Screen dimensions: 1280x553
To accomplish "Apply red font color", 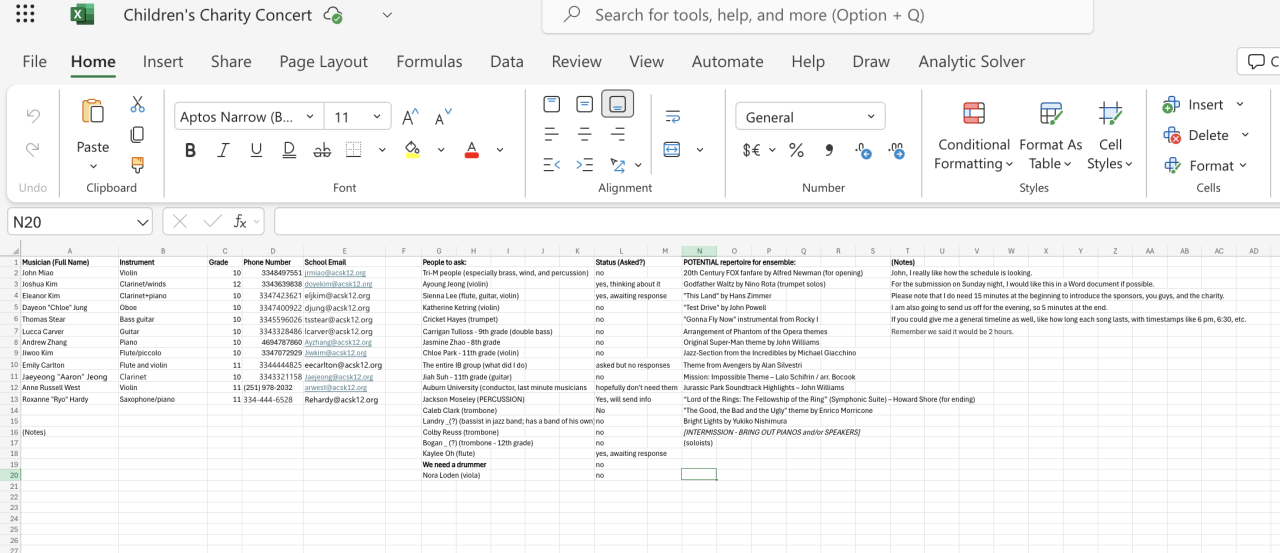I will point(472,150).
